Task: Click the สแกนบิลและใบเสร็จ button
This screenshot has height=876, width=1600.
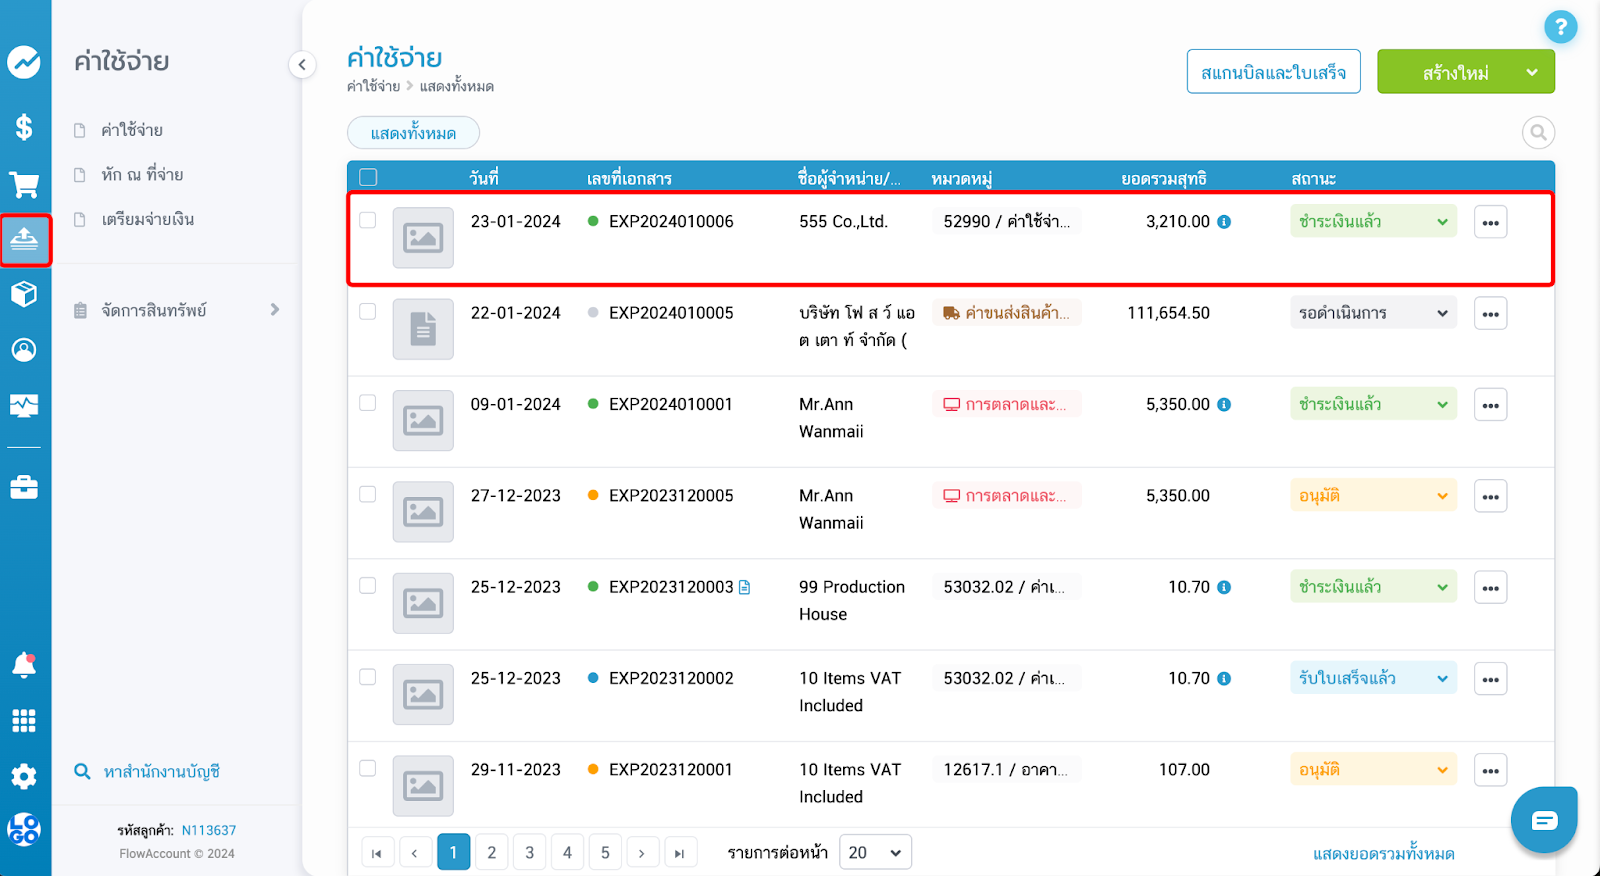Action: point(1273,72)
